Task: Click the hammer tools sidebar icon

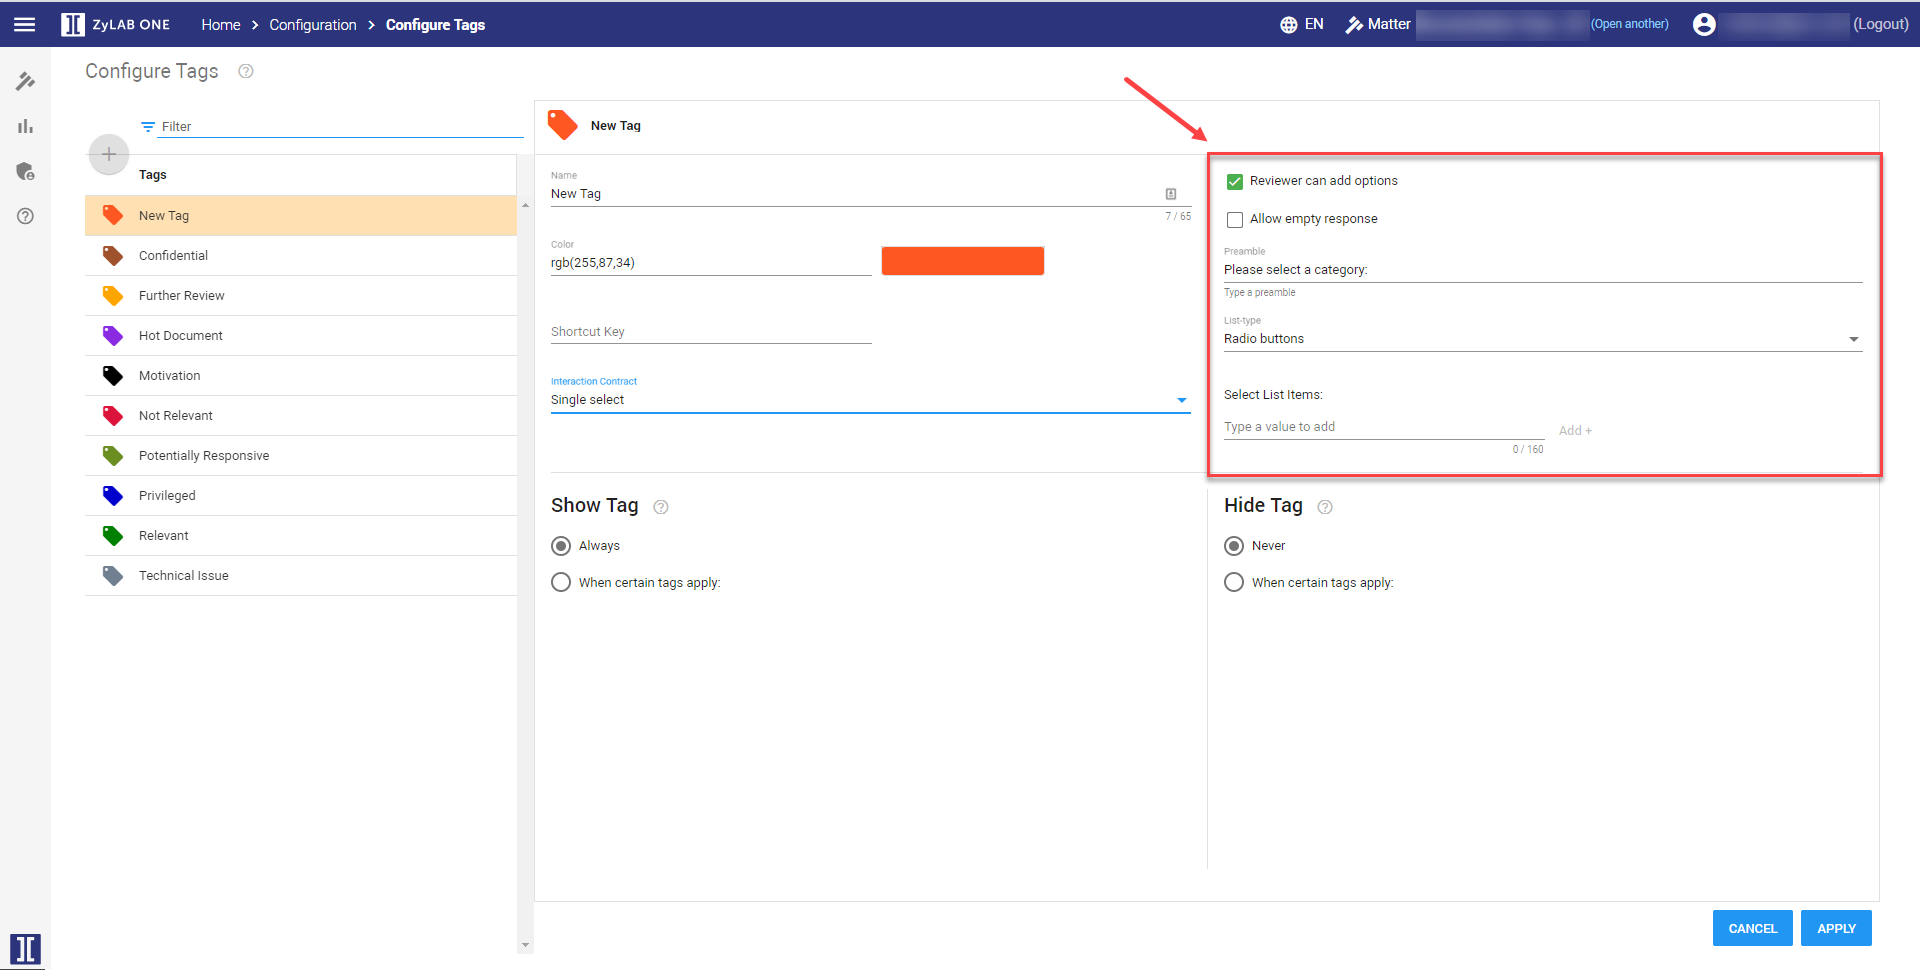Action: [x=25, y=81]
